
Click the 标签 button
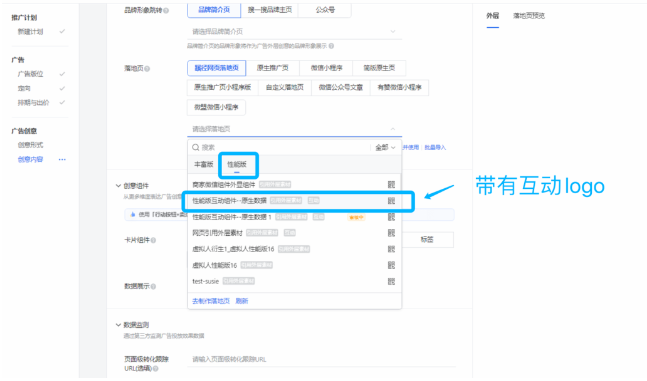427,239
